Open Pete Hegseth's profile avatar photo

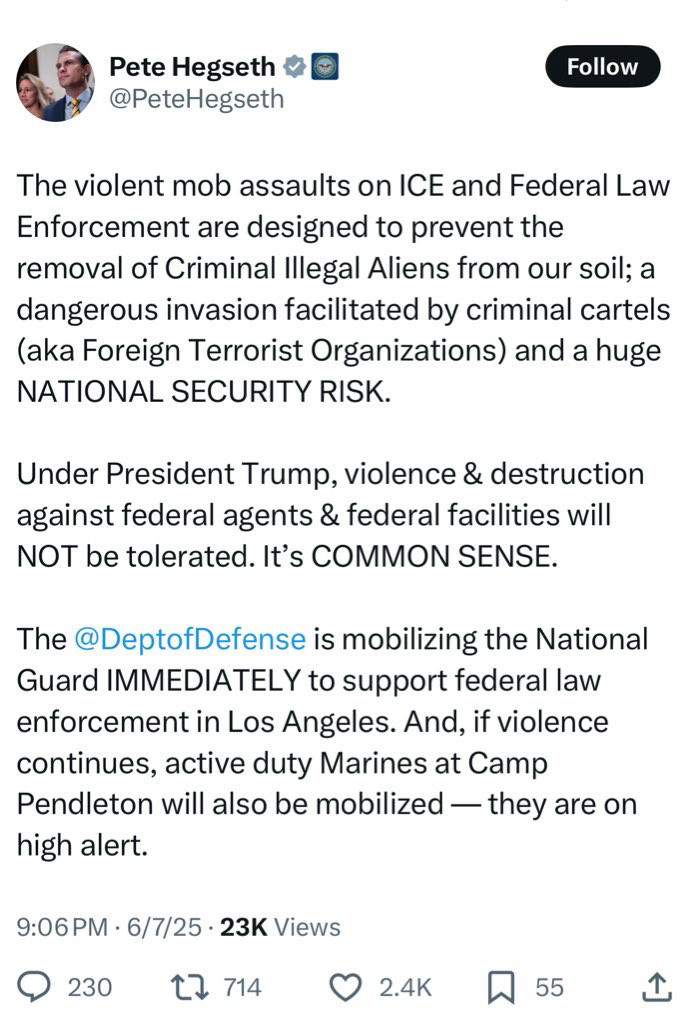[55, 82]
